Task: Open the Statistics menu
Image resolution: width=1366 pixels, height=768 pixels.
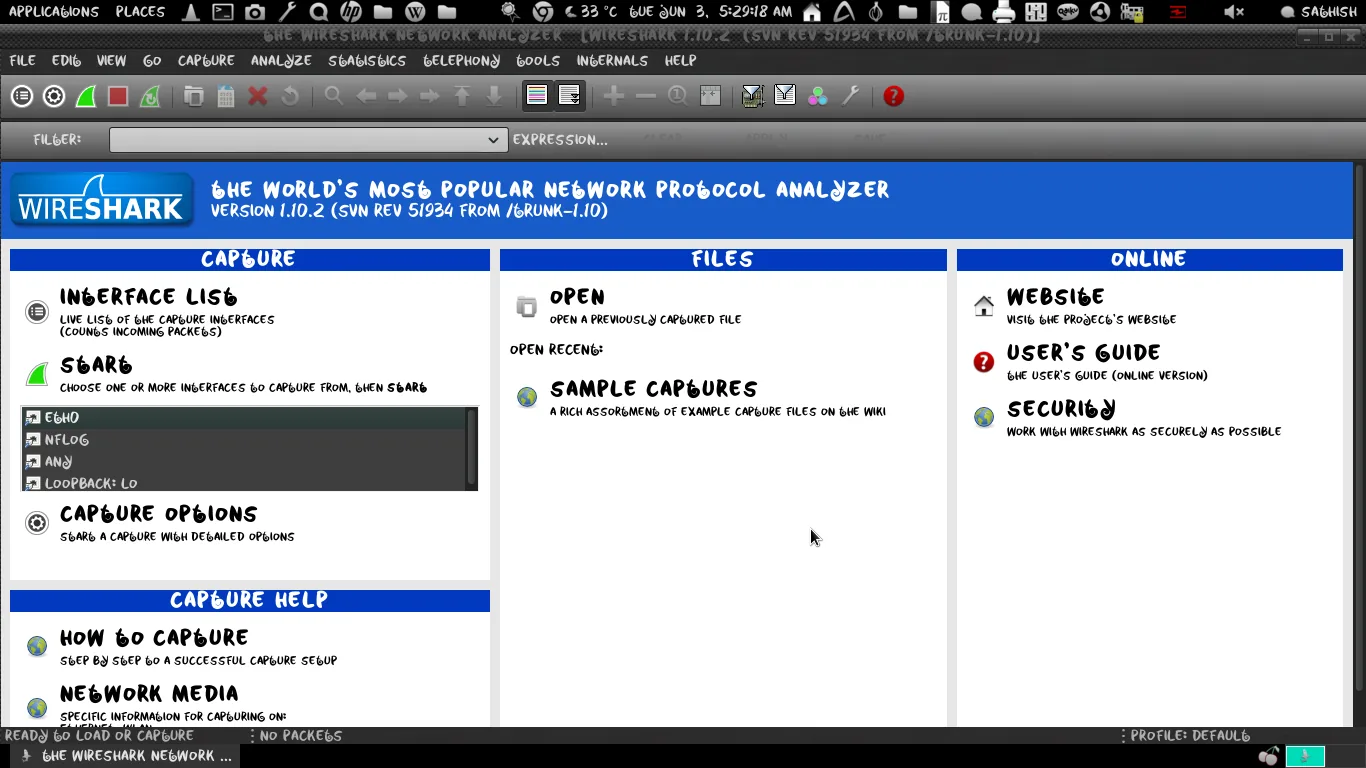Action: point(367,61)
